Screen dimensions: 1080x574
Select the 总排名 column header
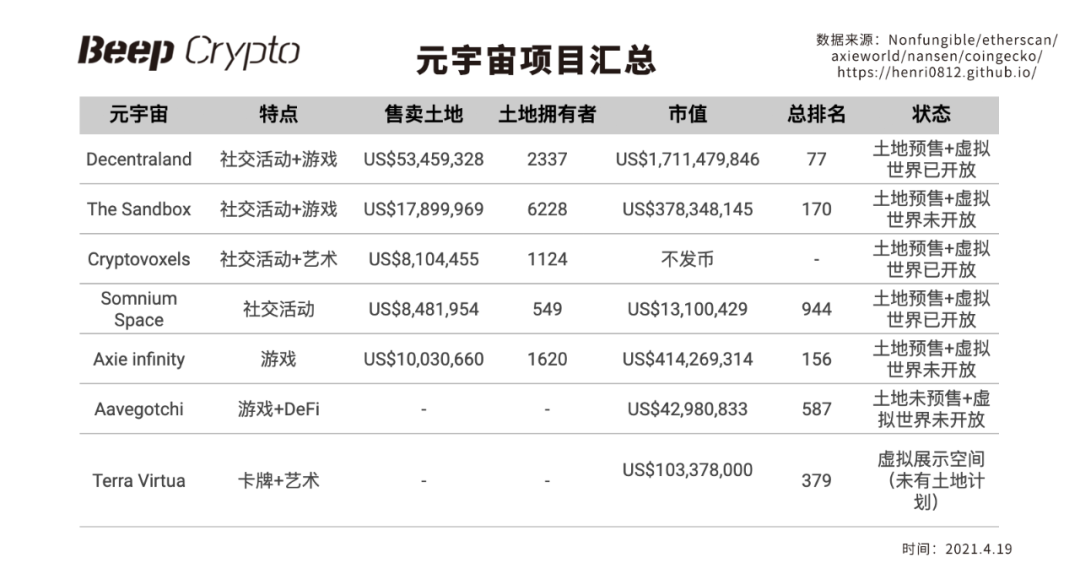pyautogui.click(x=816, y=114)
